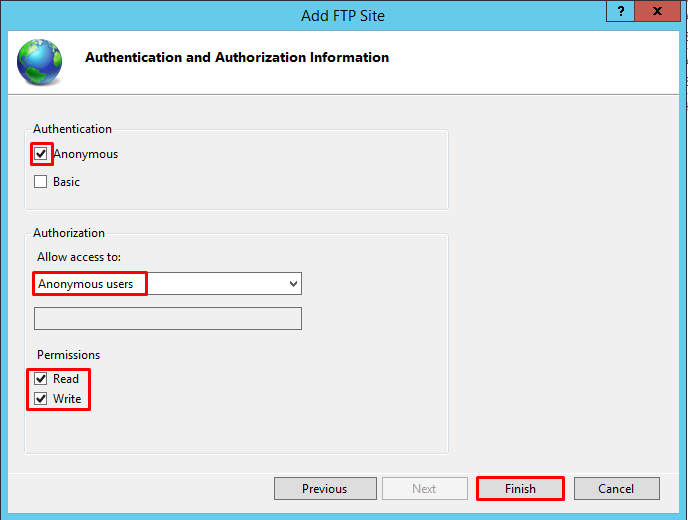Screen dimensions: 688x520
Task: Click the Authentication and Authorization Information heading
Action: 237,58
